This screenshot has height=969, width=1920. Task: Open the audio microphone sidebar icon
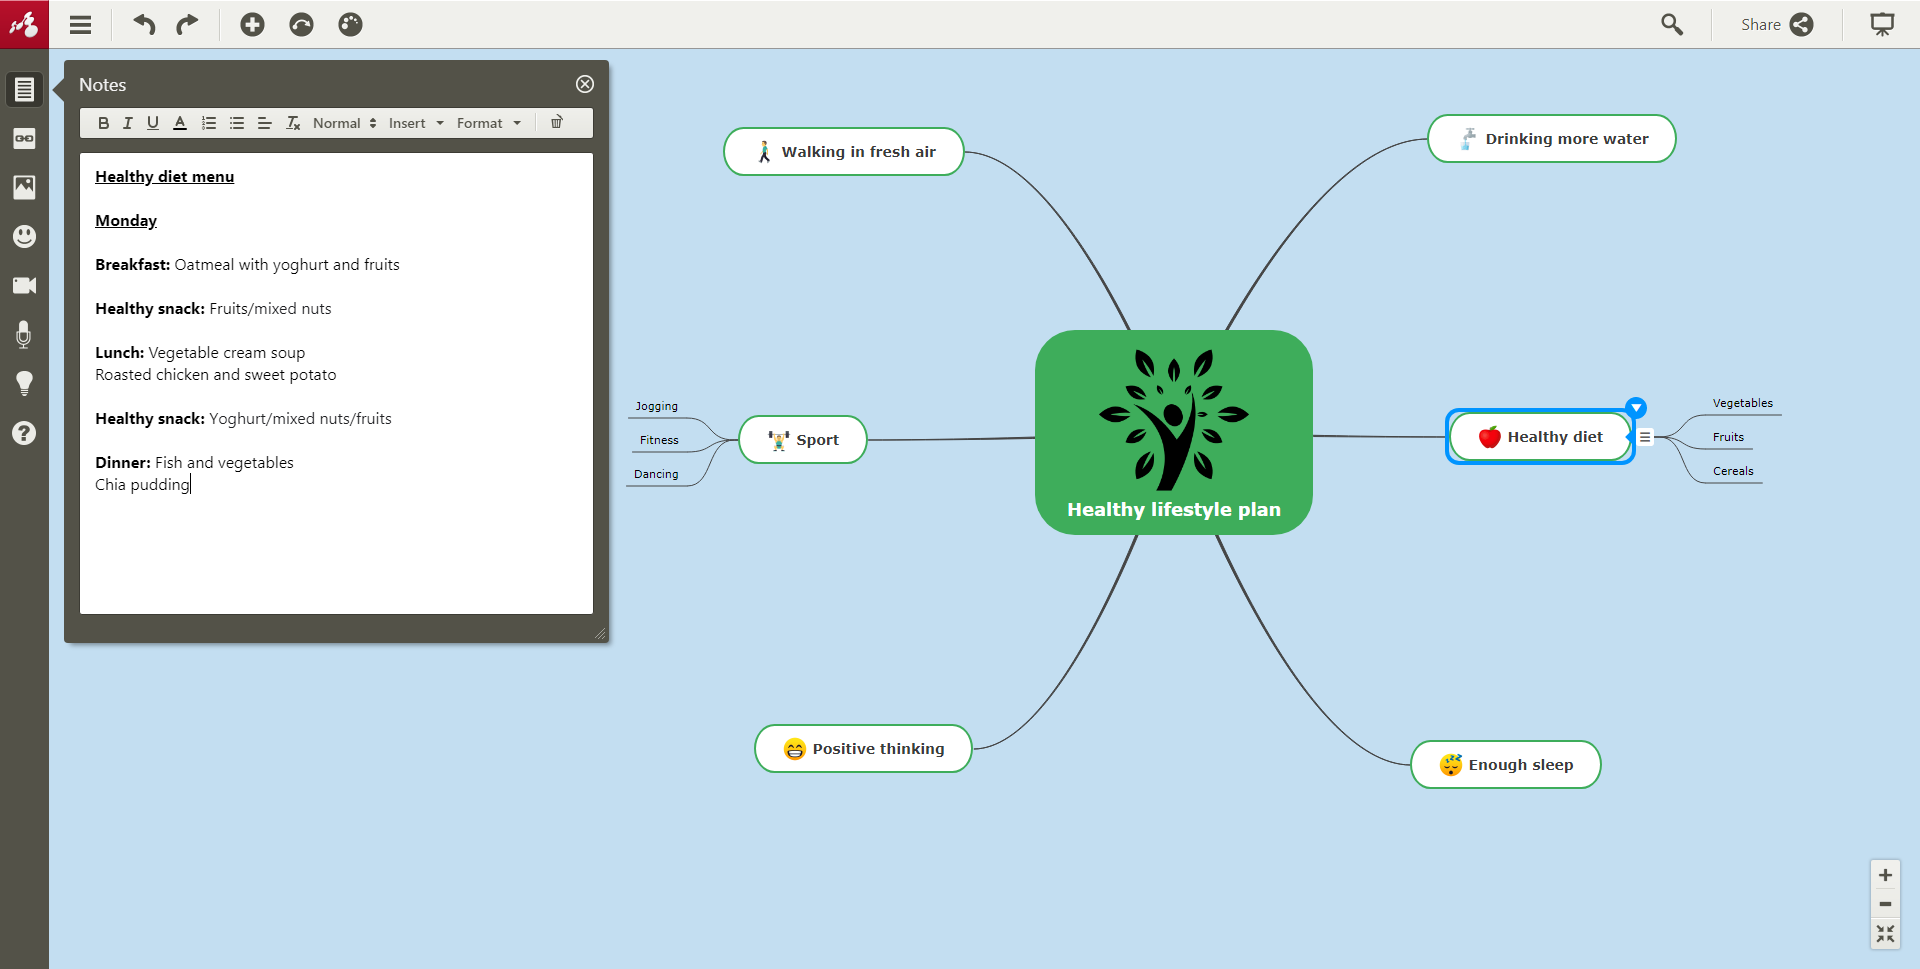24,334
